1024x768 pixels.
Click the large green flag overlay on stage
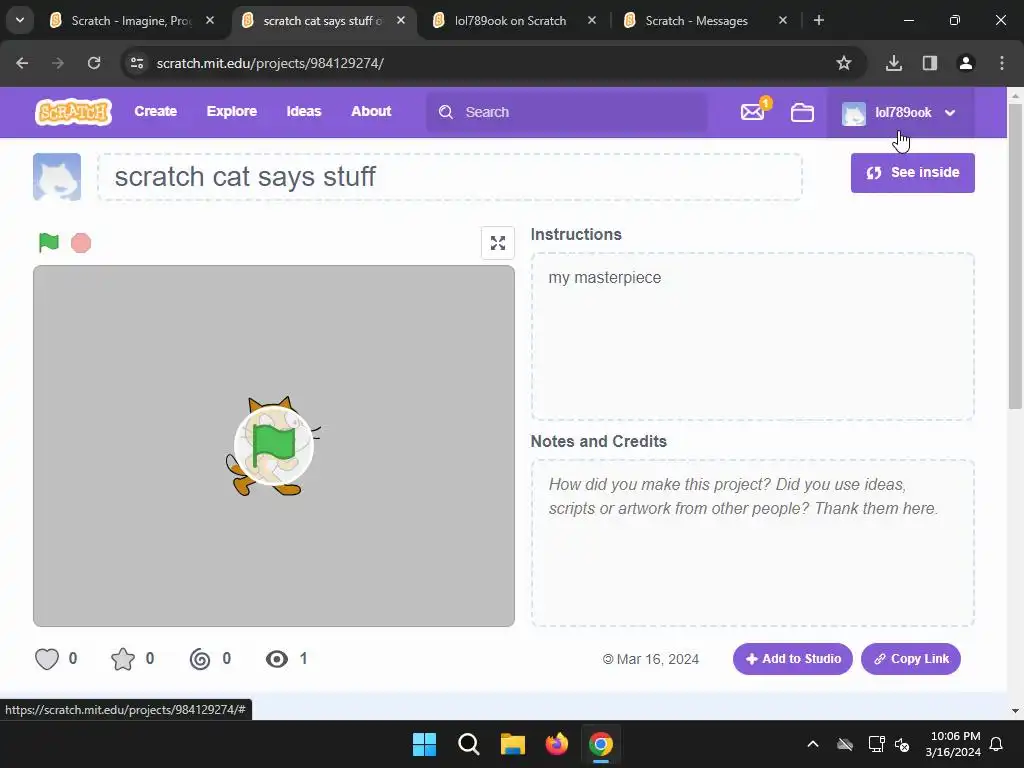(x=274, y=445)
